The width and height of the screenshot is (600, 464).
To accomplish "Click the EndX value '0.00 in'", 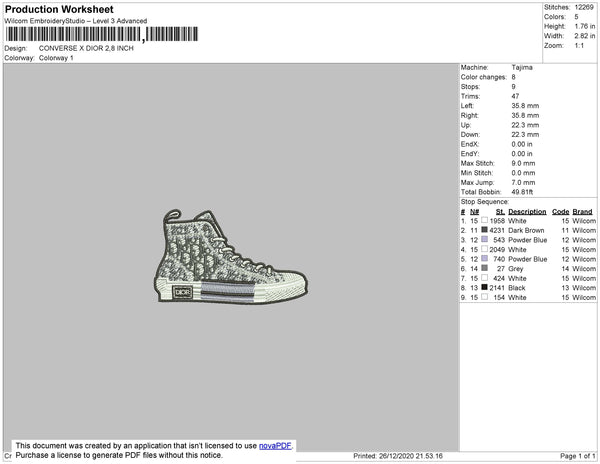I will click(x=522, y=144).
